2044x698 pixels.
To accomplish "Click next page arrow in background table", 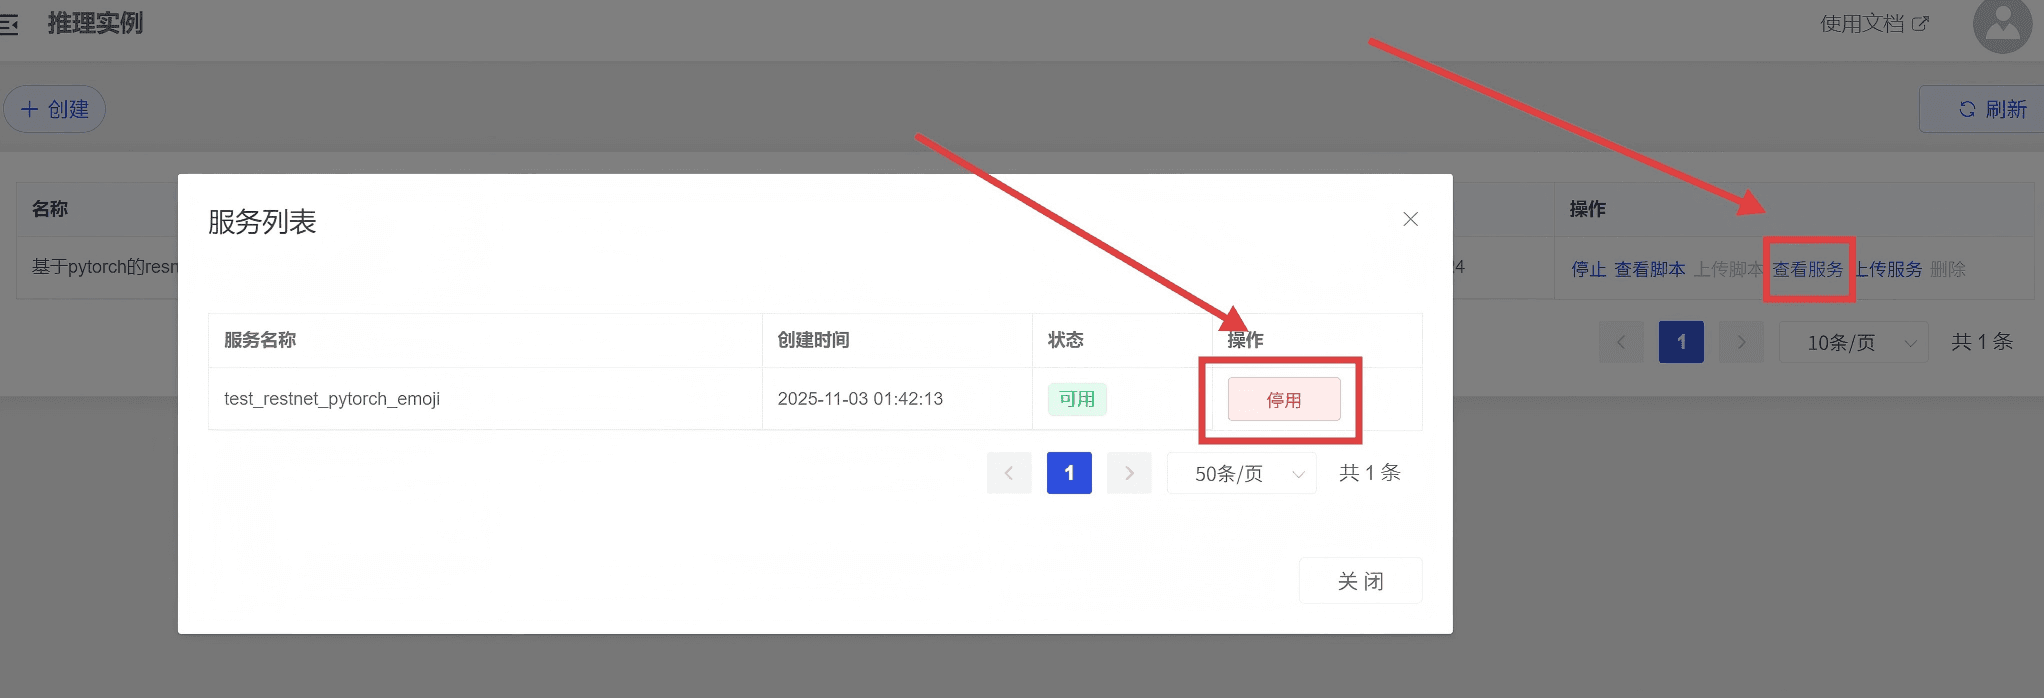I will click(1741, 343).
